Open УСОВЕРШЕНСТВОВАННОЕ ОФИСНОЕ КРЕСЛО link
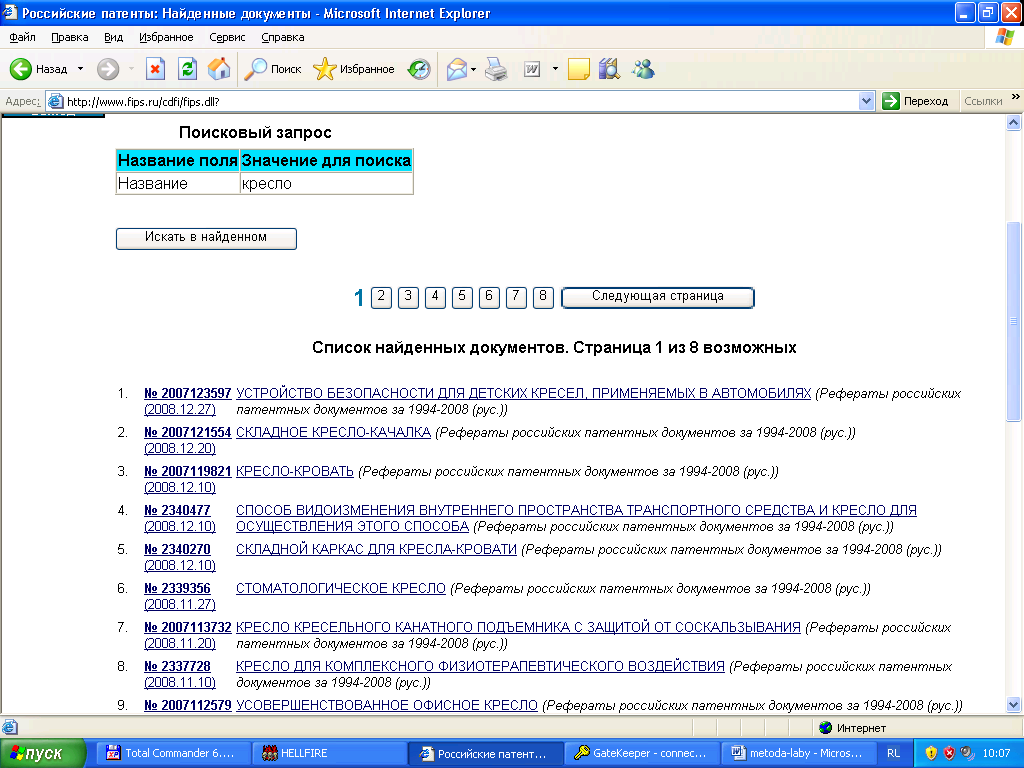The width and height of the screenshot is (1024, 768). tap(387, 705)
